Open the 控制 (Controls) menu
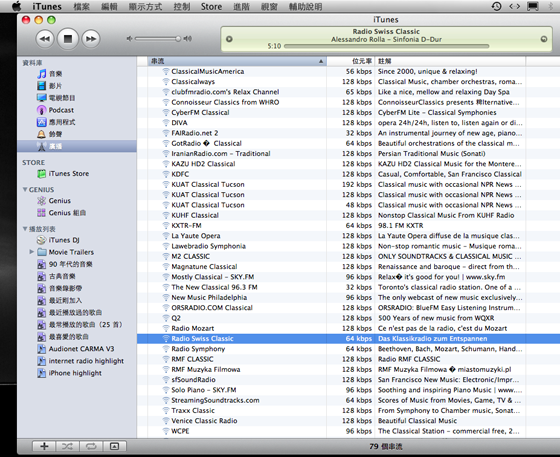The width and height of the screenshot is (560, 457). [x=182, y=6]
